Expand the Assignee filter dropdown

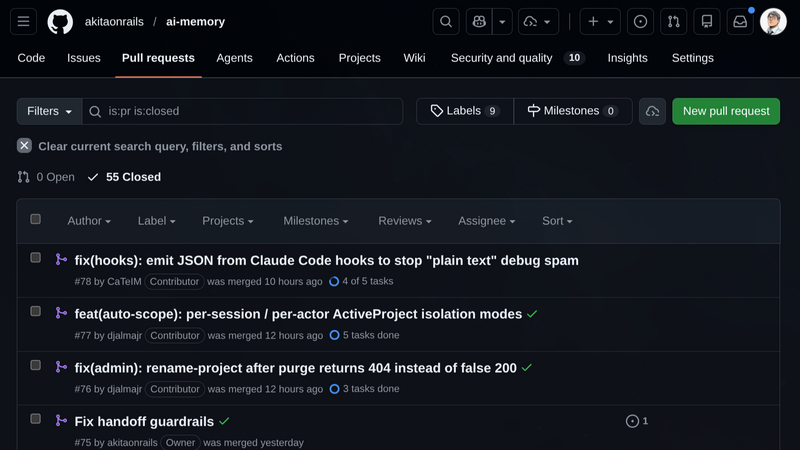tap(487, 221)
